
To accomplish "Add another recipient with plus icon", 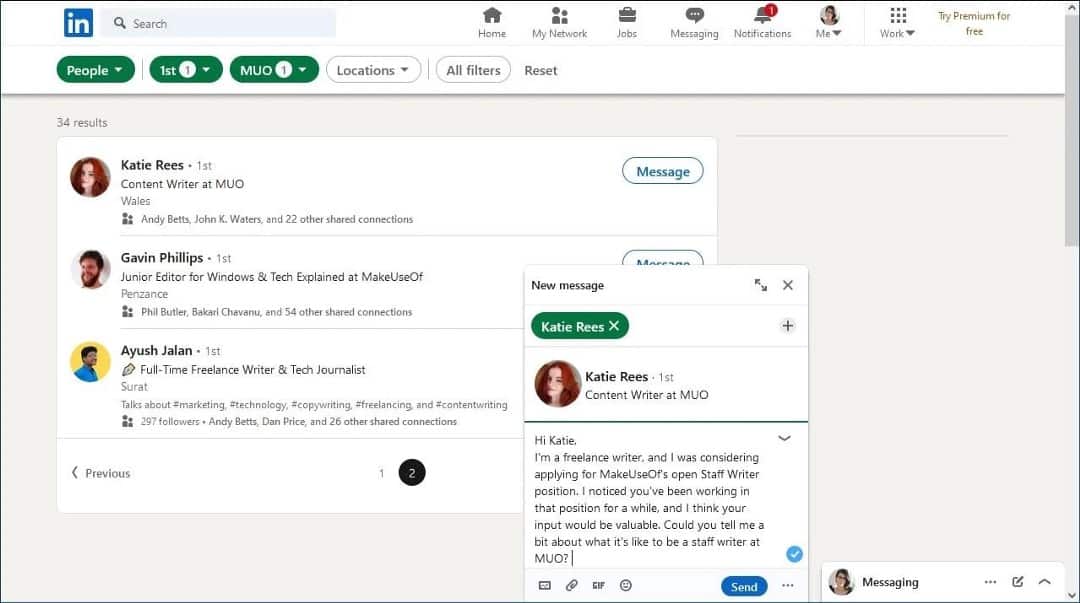I will coord(788,326).
